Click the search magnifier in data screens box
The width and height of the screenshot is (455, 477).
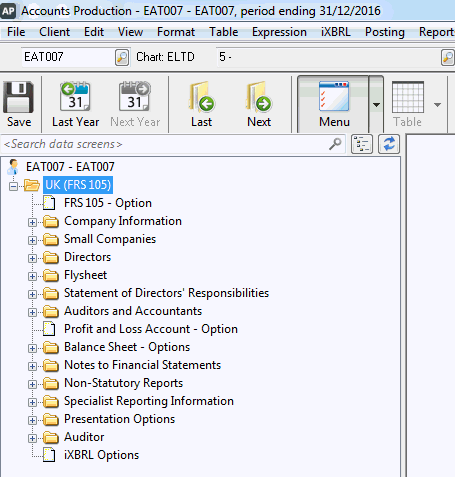[x=335, y=144]
